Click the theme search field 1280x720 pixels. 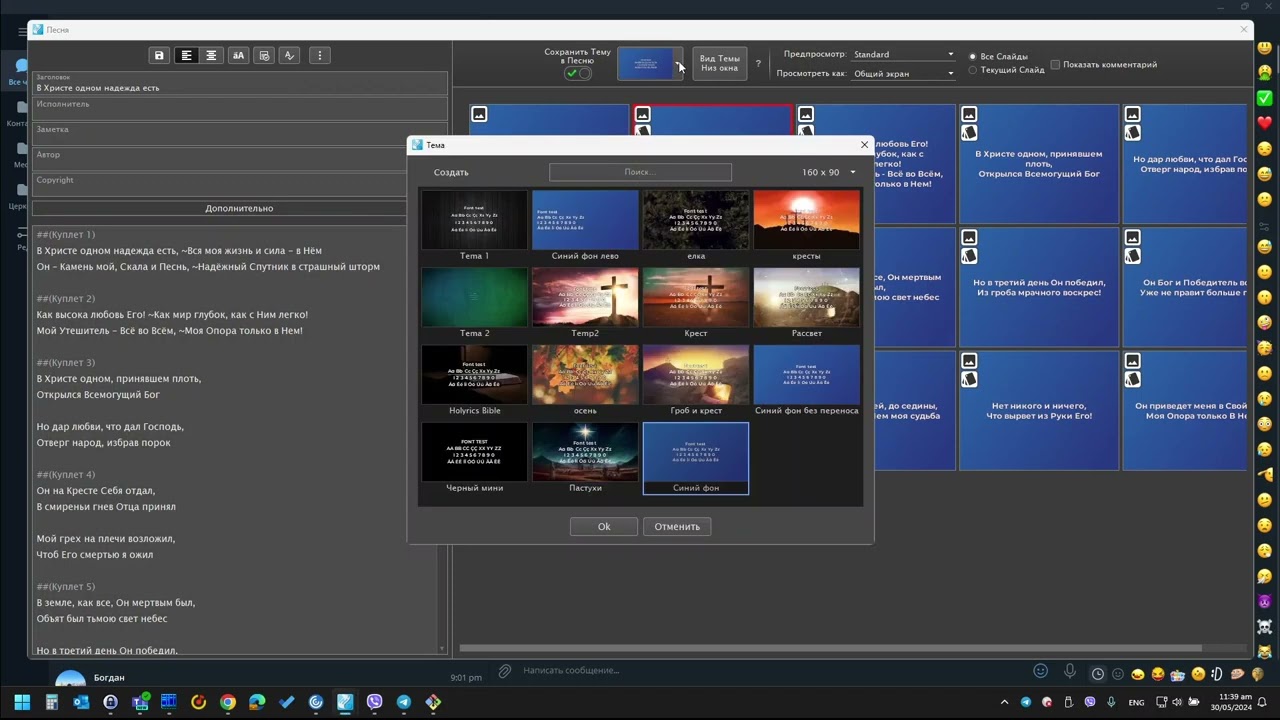click(640, 172)
